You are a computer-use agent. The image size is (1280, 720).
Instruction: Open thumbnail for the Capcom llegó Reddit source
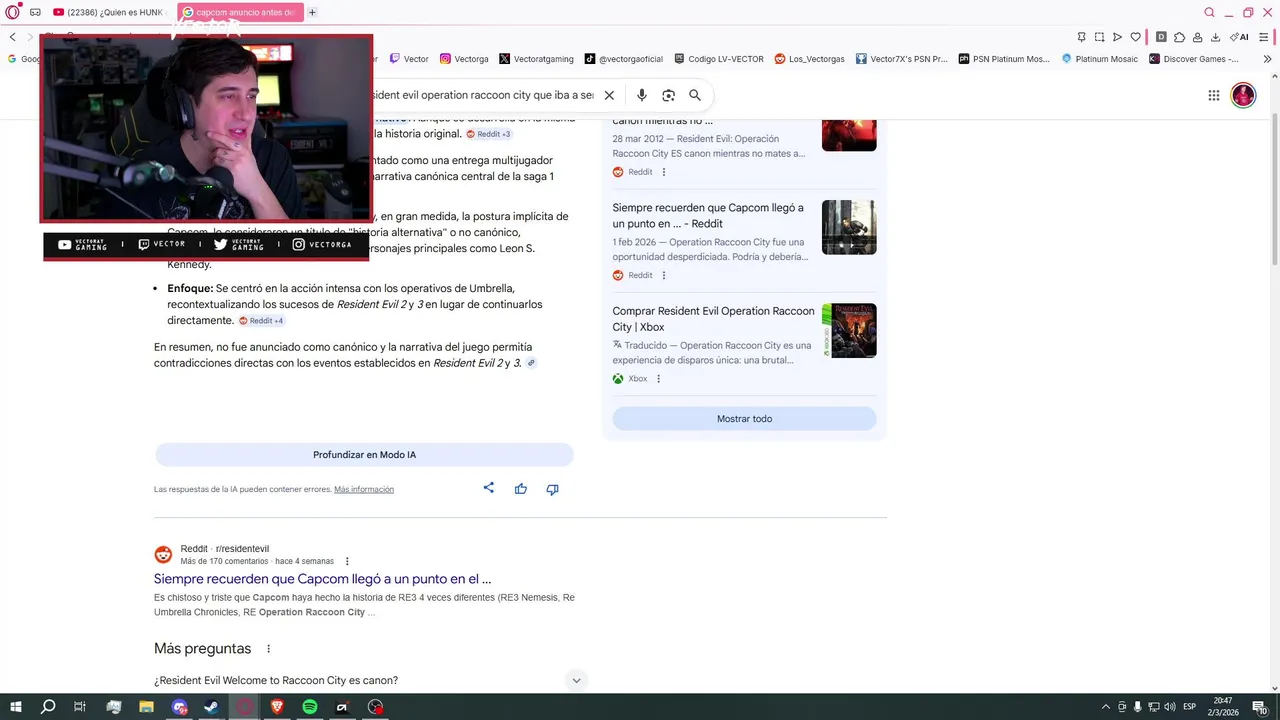point(849,227)
